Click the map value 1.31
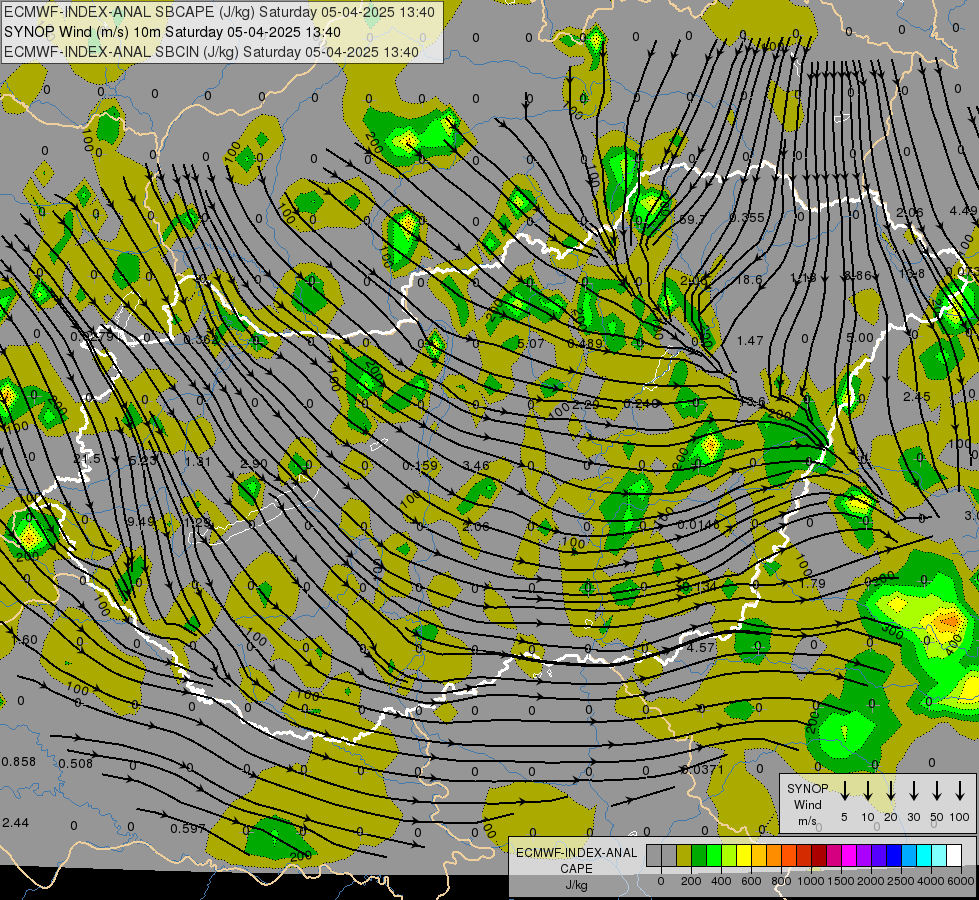 (198, 462)
